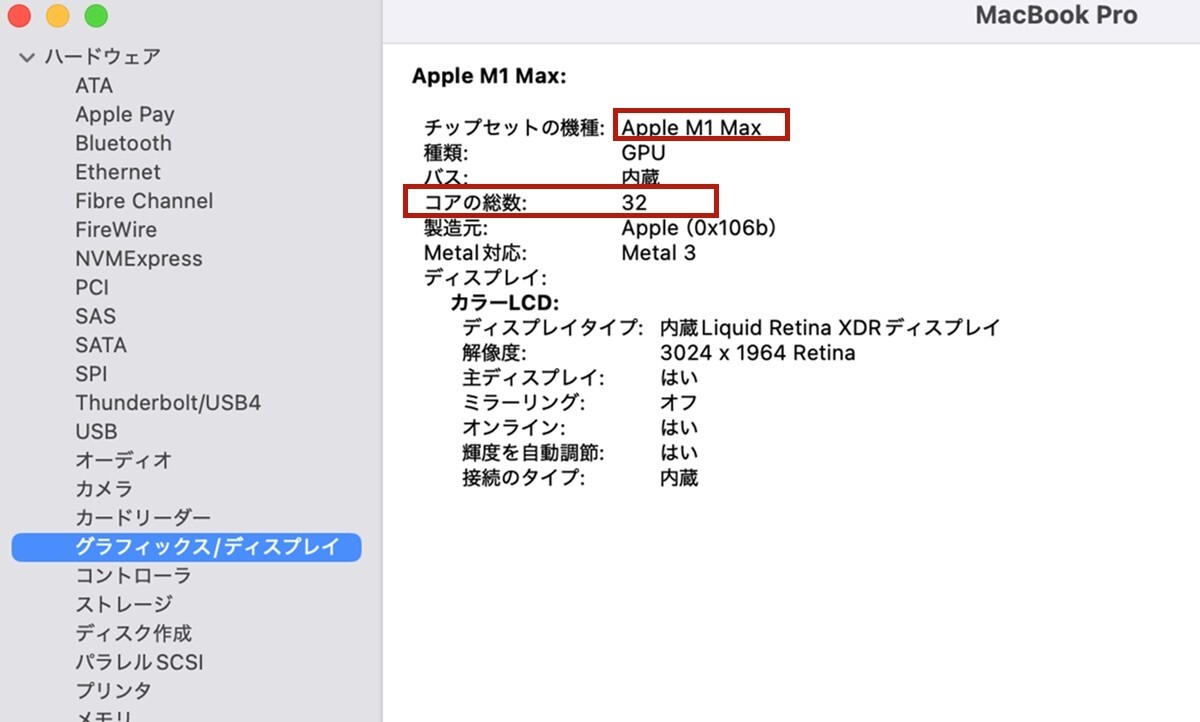Select プリンタ in the sidebar
The height and width of the screenshot is (722, 1200).
(114, 691)
